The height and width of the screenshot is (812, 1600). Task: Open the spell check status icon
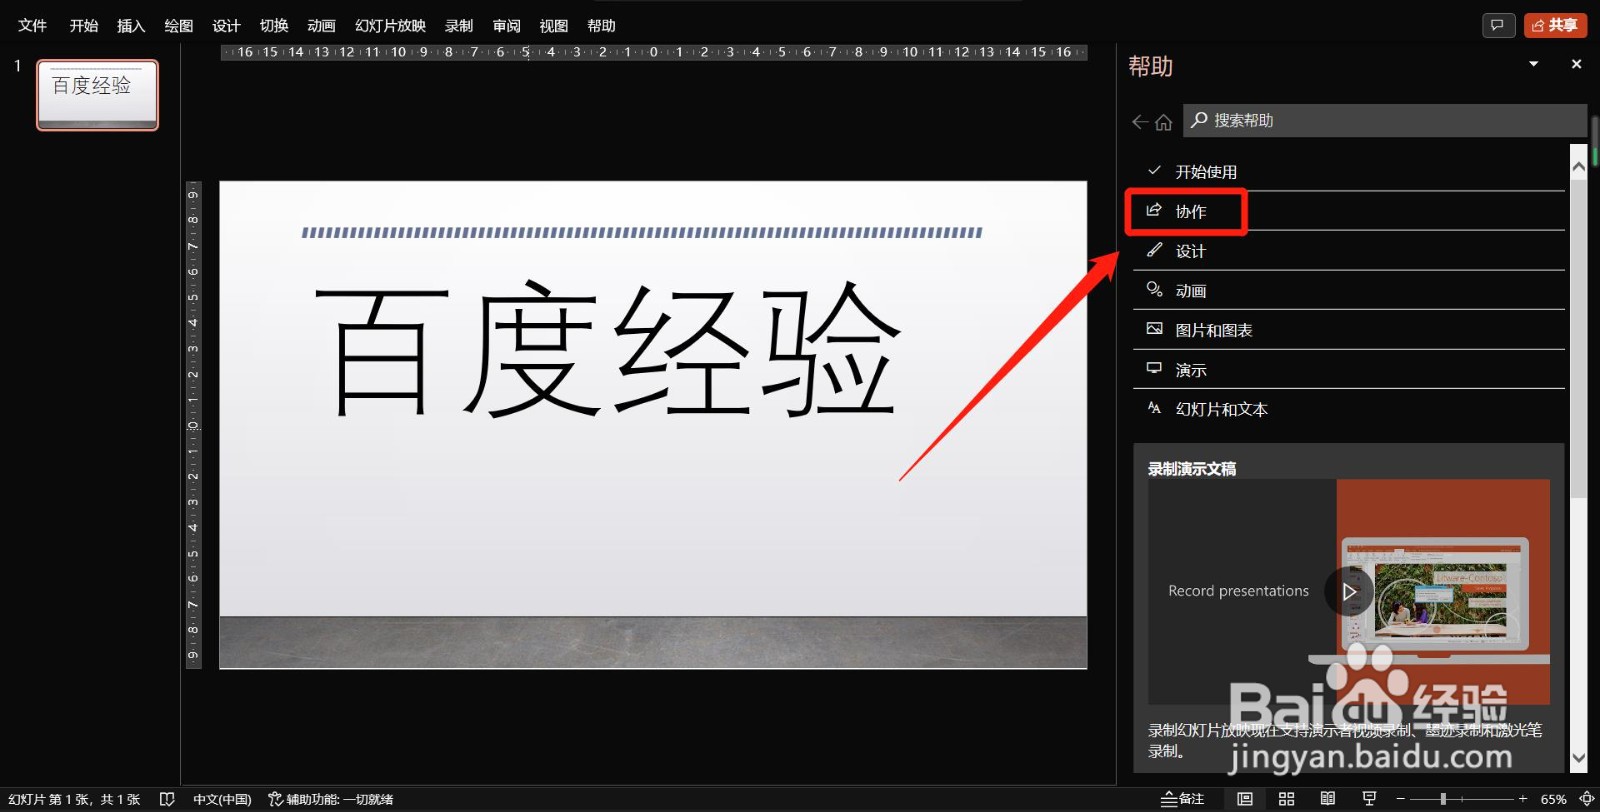[167, 799]
